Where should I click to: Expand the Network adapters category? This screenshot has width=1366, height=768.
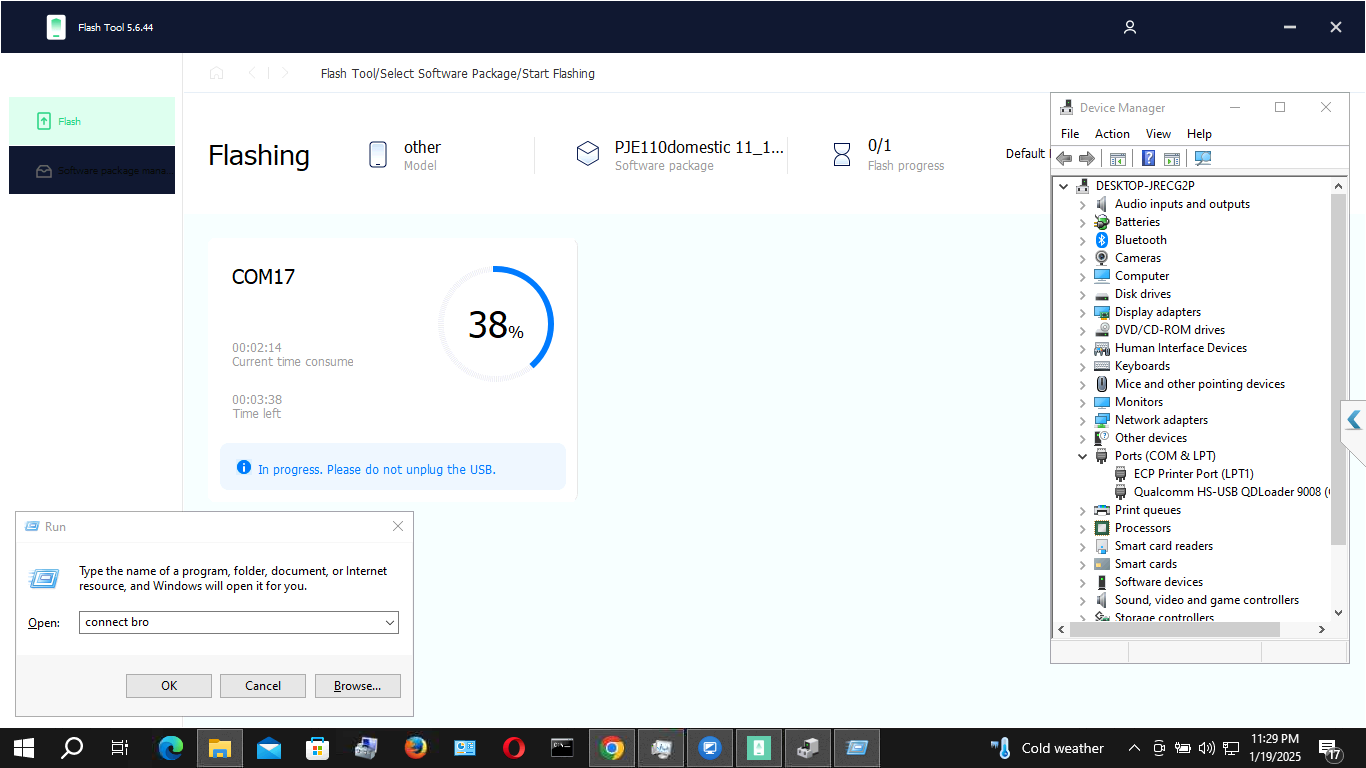coord(1082,420)
